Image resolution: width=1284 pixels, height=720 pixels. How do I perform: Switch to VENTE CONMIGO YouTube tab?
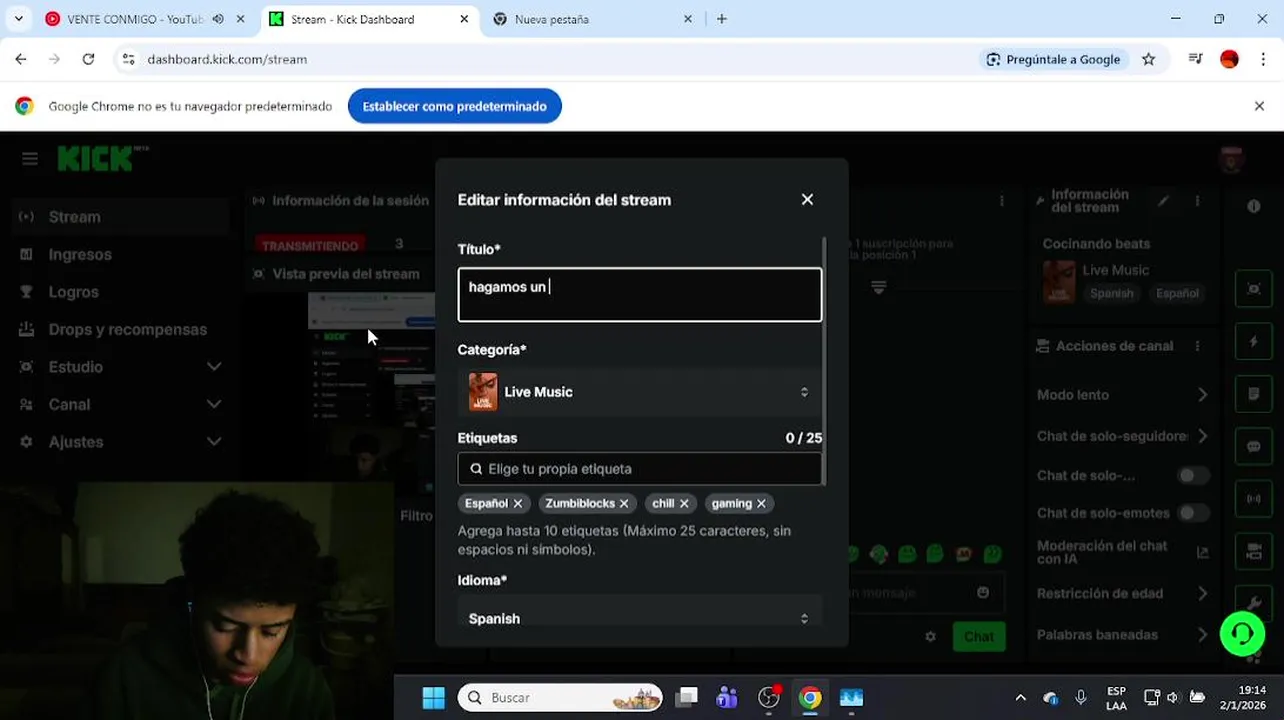(x=135, y=19)
